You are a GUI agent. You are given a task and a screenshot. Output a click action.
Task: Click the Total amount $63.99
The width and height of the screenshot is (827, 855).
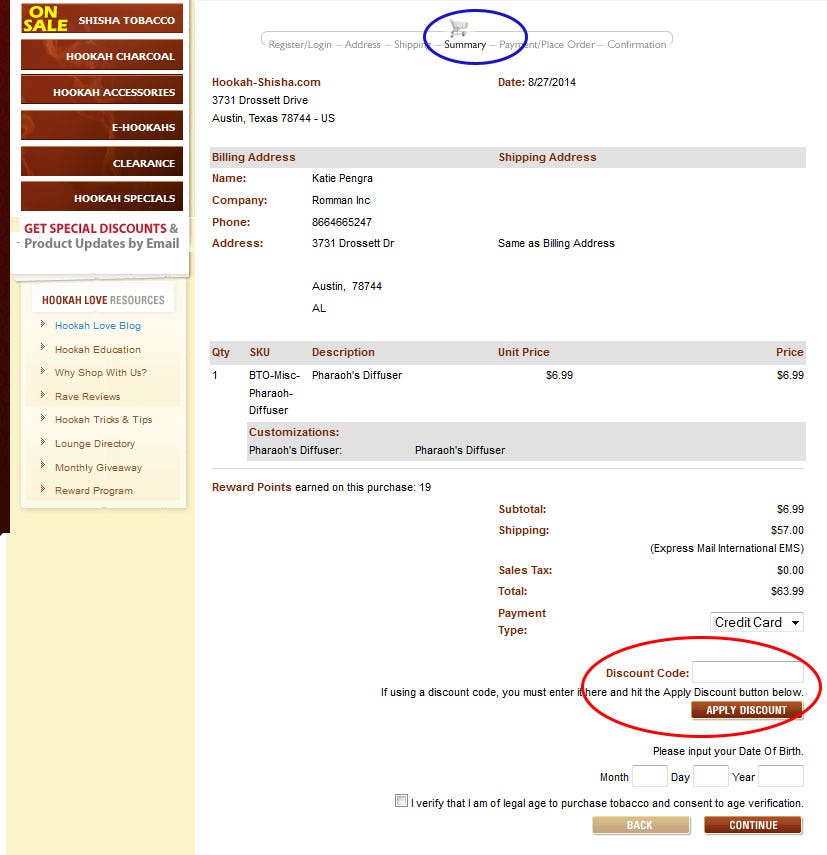787,591
